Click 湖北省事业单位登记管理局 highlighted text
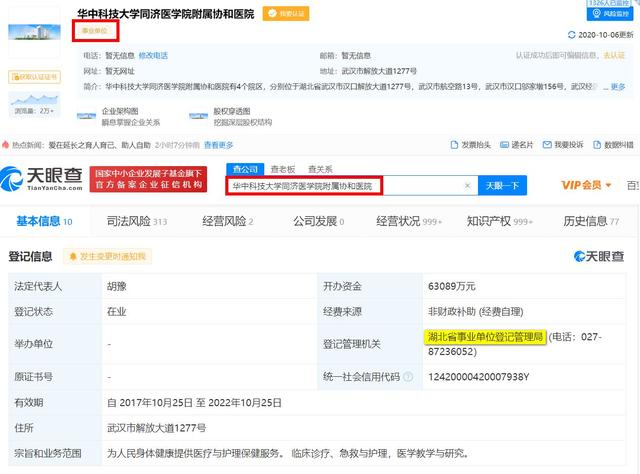640x474 pixels. coord(485,337)
